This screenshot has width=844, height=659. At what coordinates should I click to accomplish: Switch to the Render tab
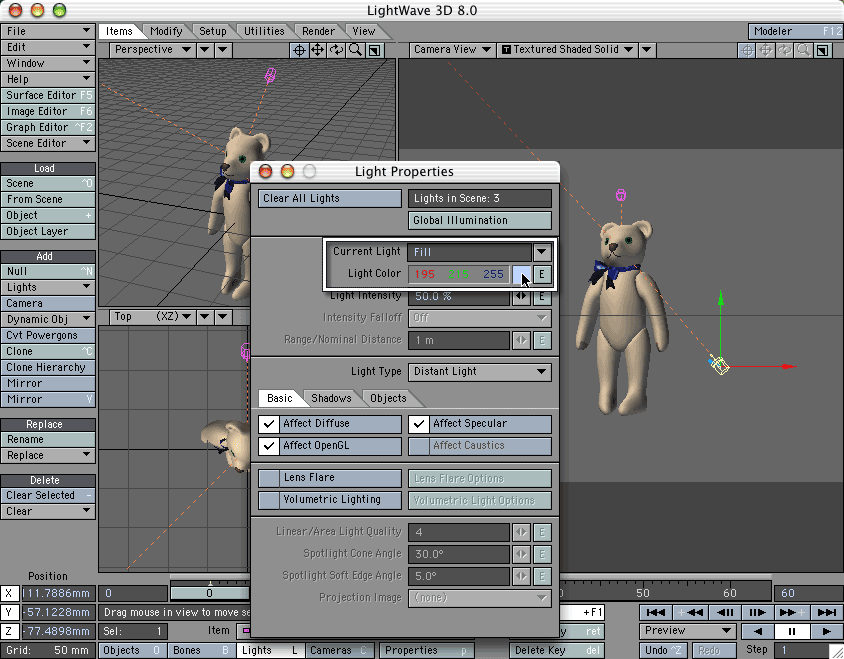(318, 31)
